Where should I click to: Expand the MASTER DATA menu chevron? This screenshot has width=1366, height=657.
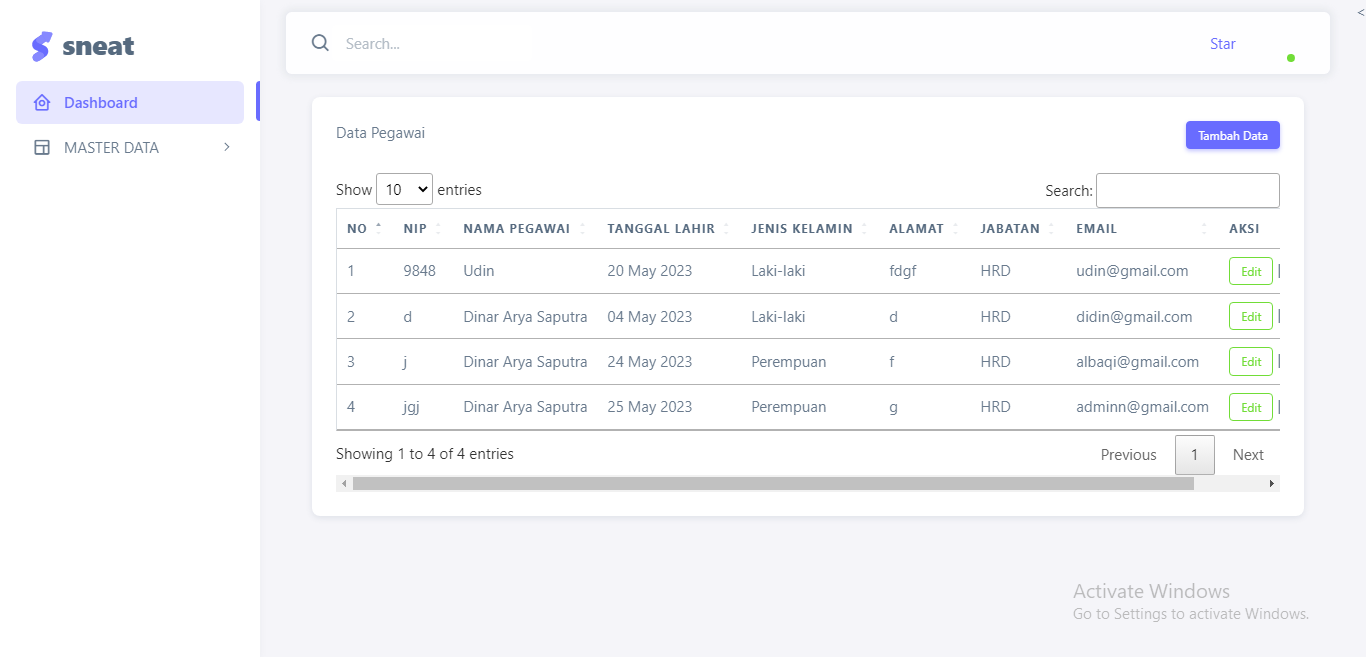click(227, 147)
